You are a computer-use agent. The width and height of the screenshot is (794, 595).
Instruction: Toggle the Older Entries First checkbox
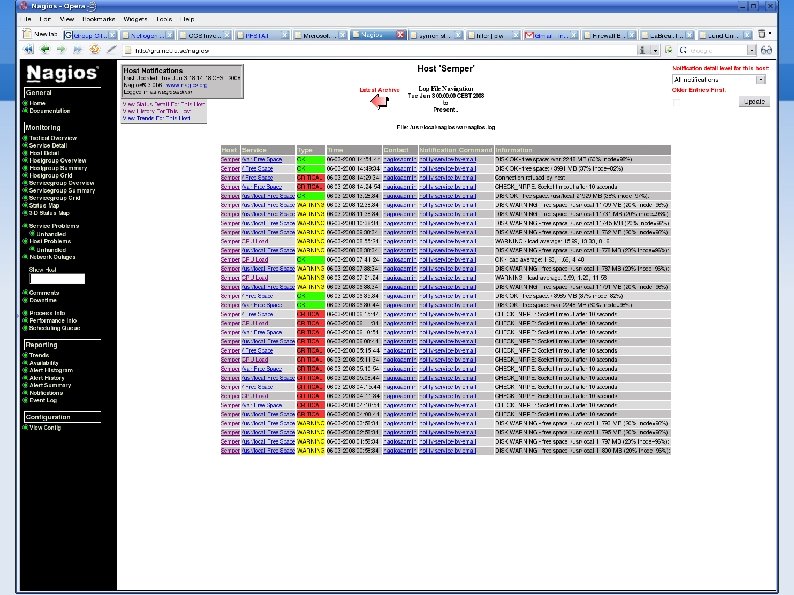677,102
